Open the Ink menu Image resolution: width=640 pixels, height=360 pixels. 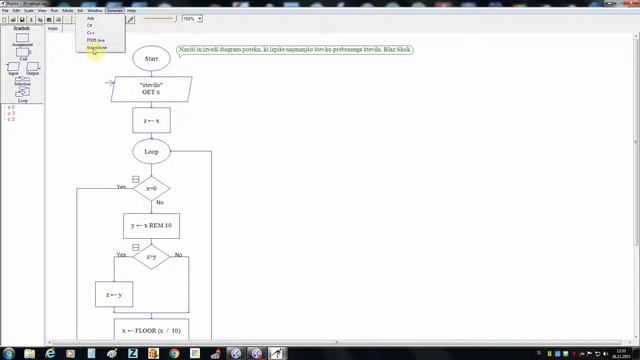point(80,11)
